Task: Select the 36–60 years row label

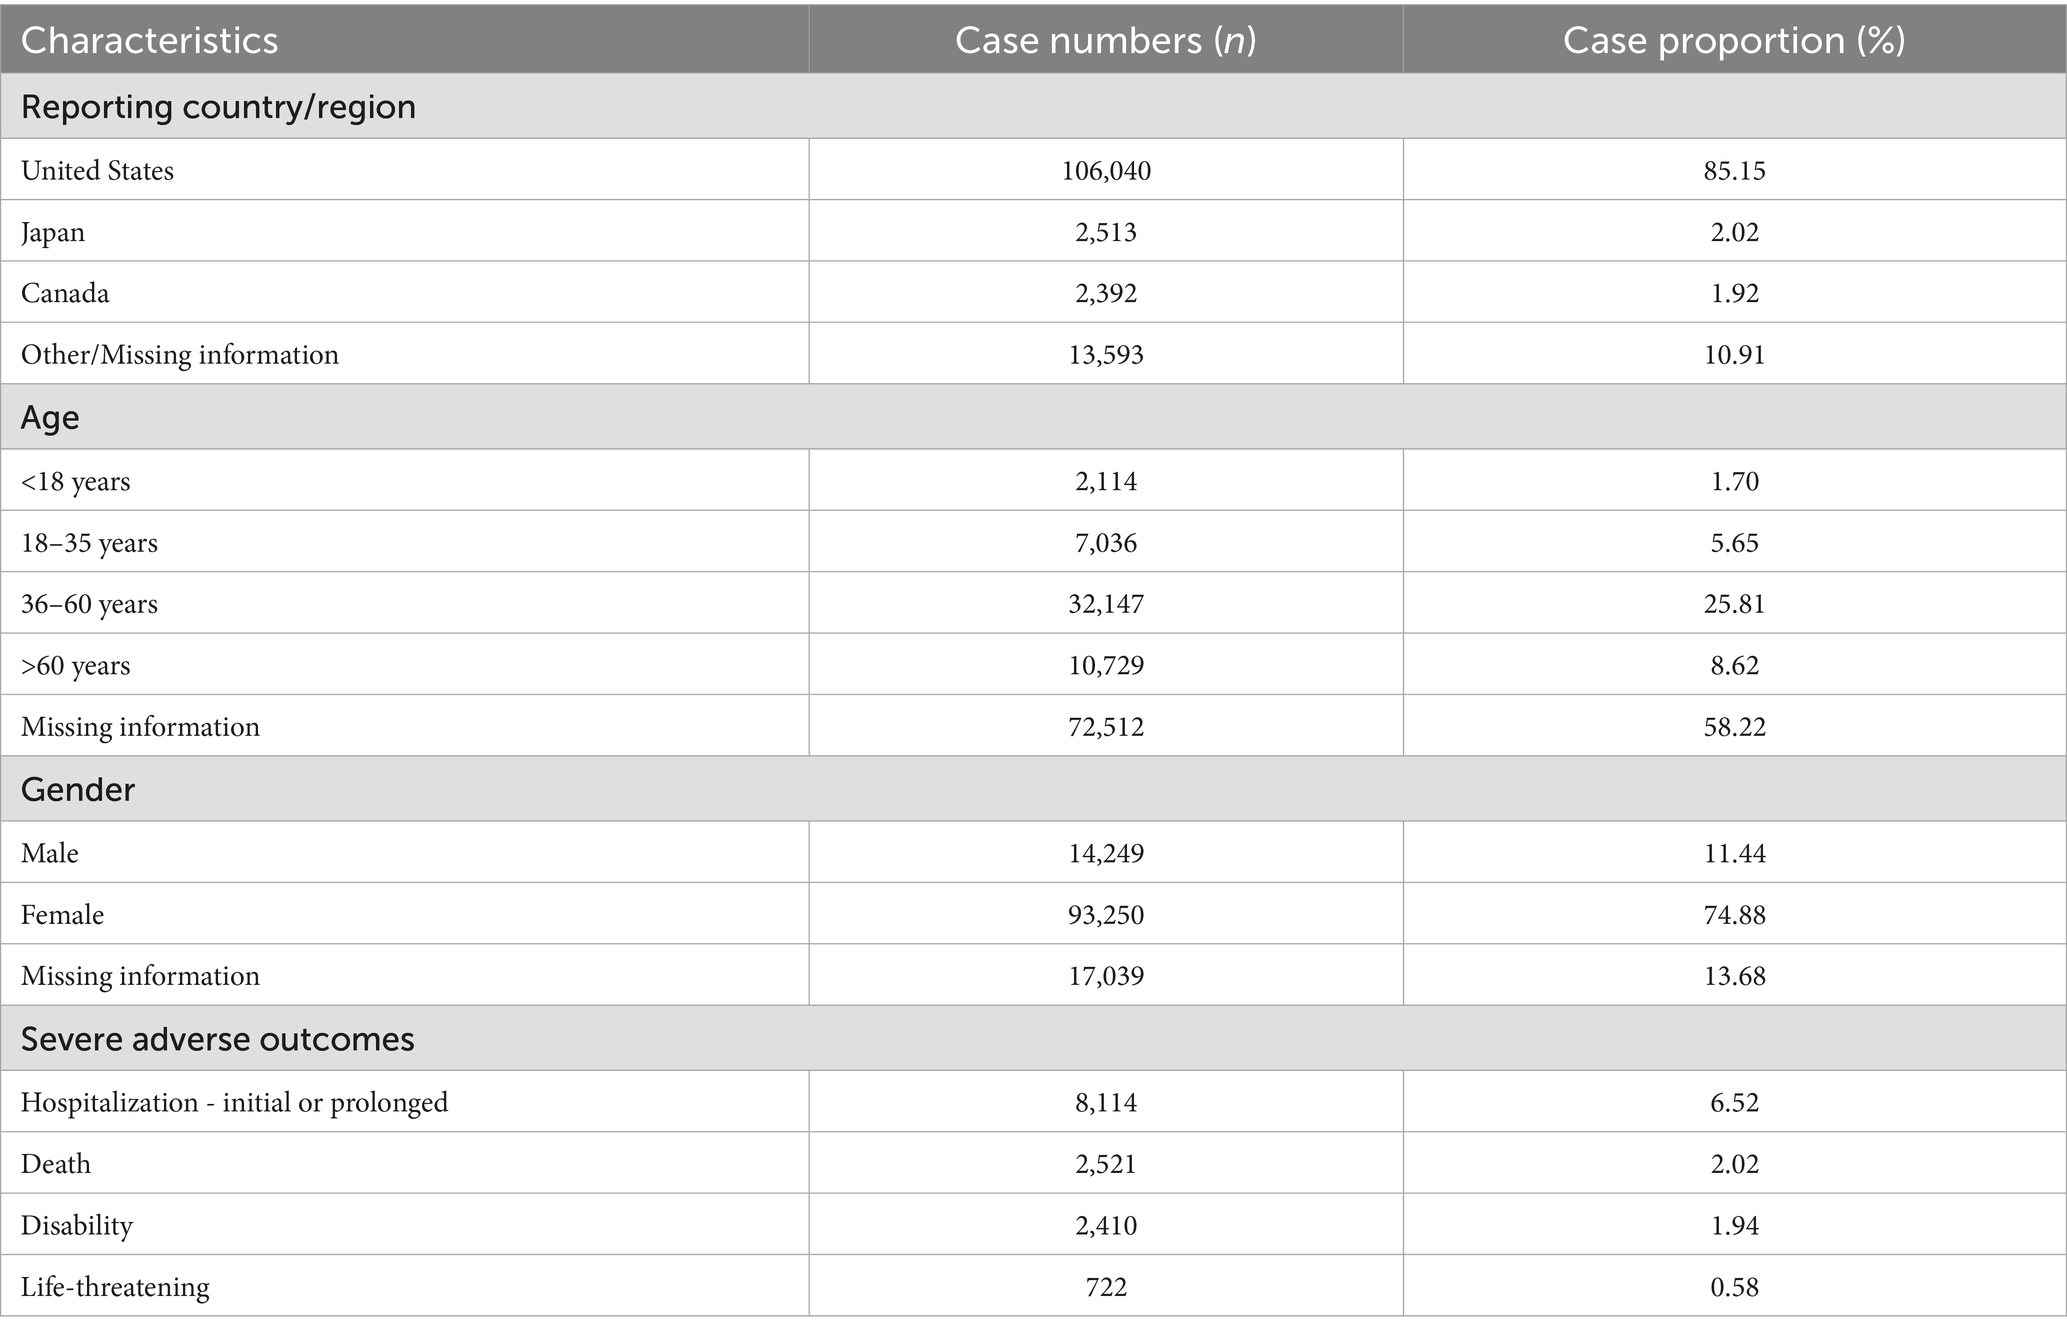Action: click(x=89, y=604)
